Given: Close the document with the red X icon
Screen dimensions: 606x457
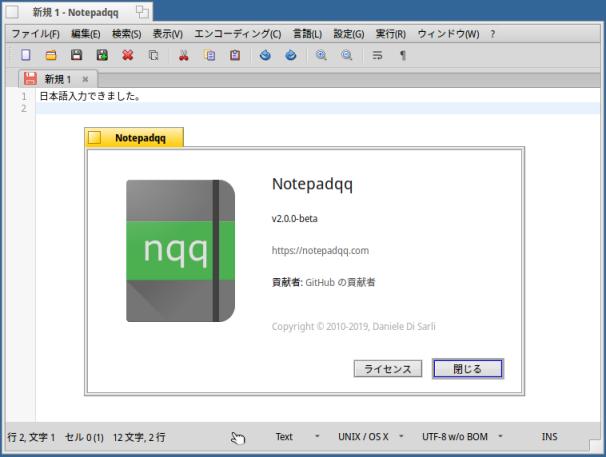Looking at the screenshot, I should tap(128, 55).
